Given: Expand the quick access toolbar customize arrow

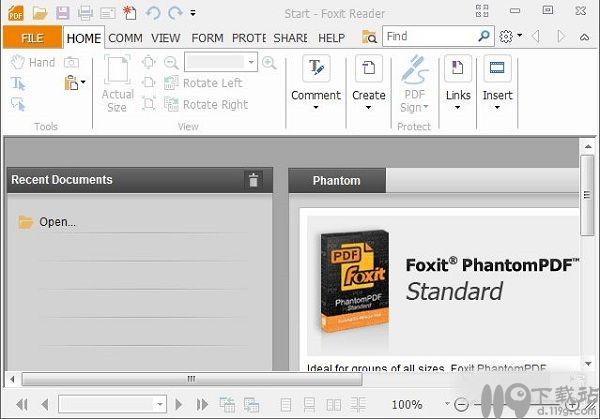Looking at the screenshot, I should click(193, 13).
